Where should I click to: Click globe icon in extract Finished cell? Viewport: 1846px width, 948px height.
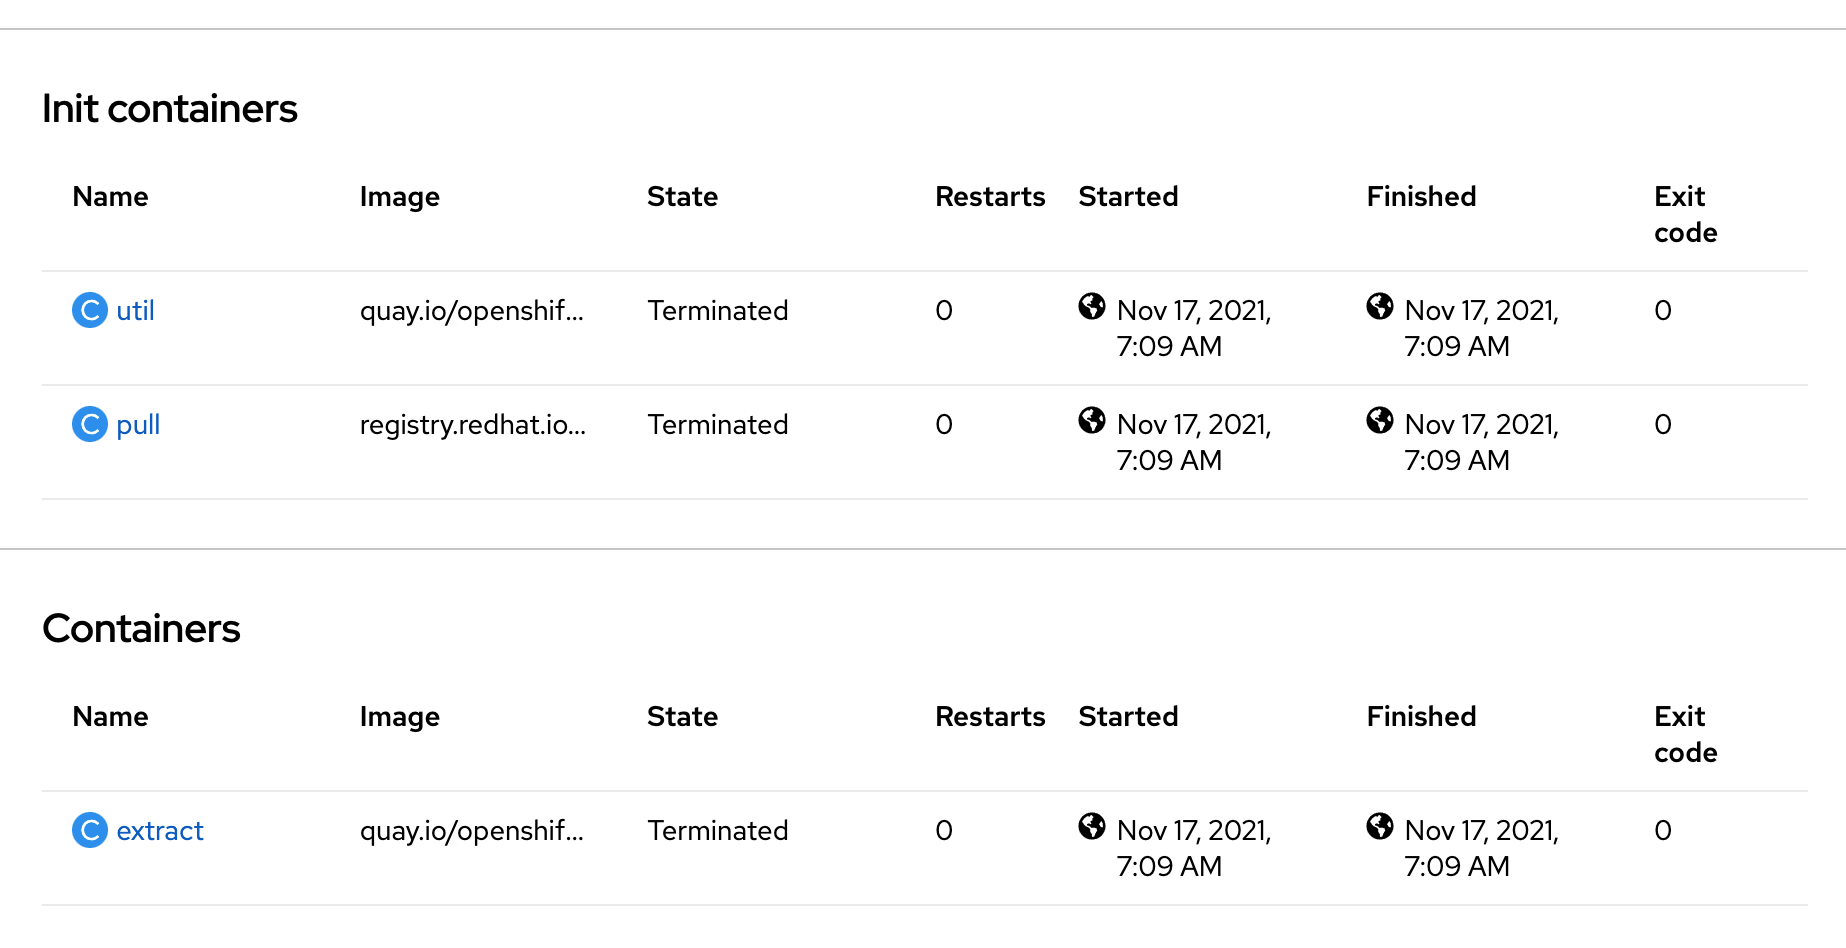coord(1380,826)
